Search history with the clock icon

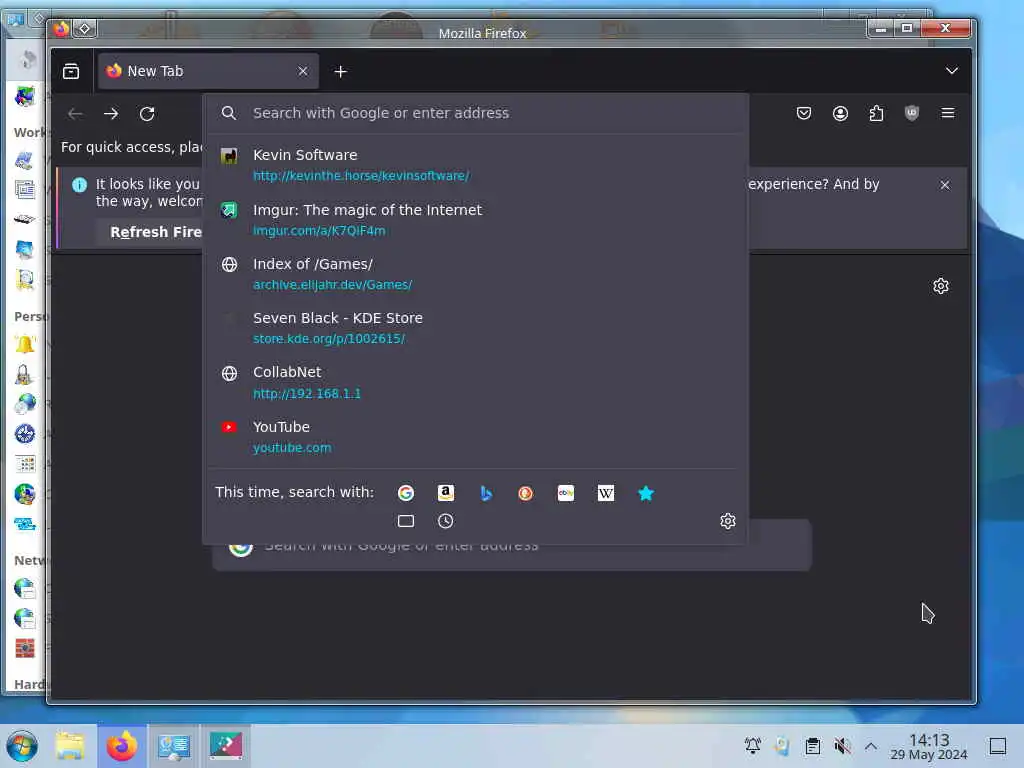click(x=445, y=521)
